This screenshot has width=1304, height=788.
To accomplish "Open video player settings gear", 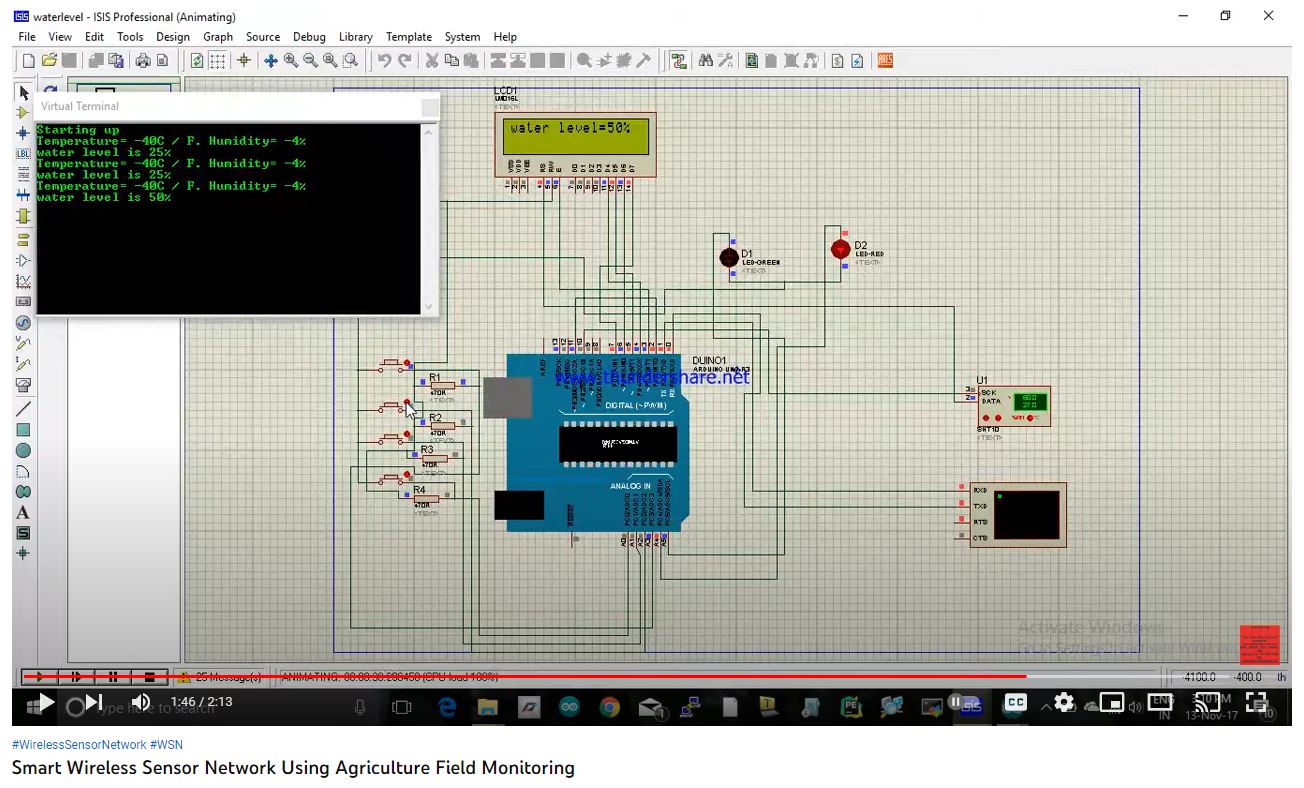I will [x=1064, y=703].
